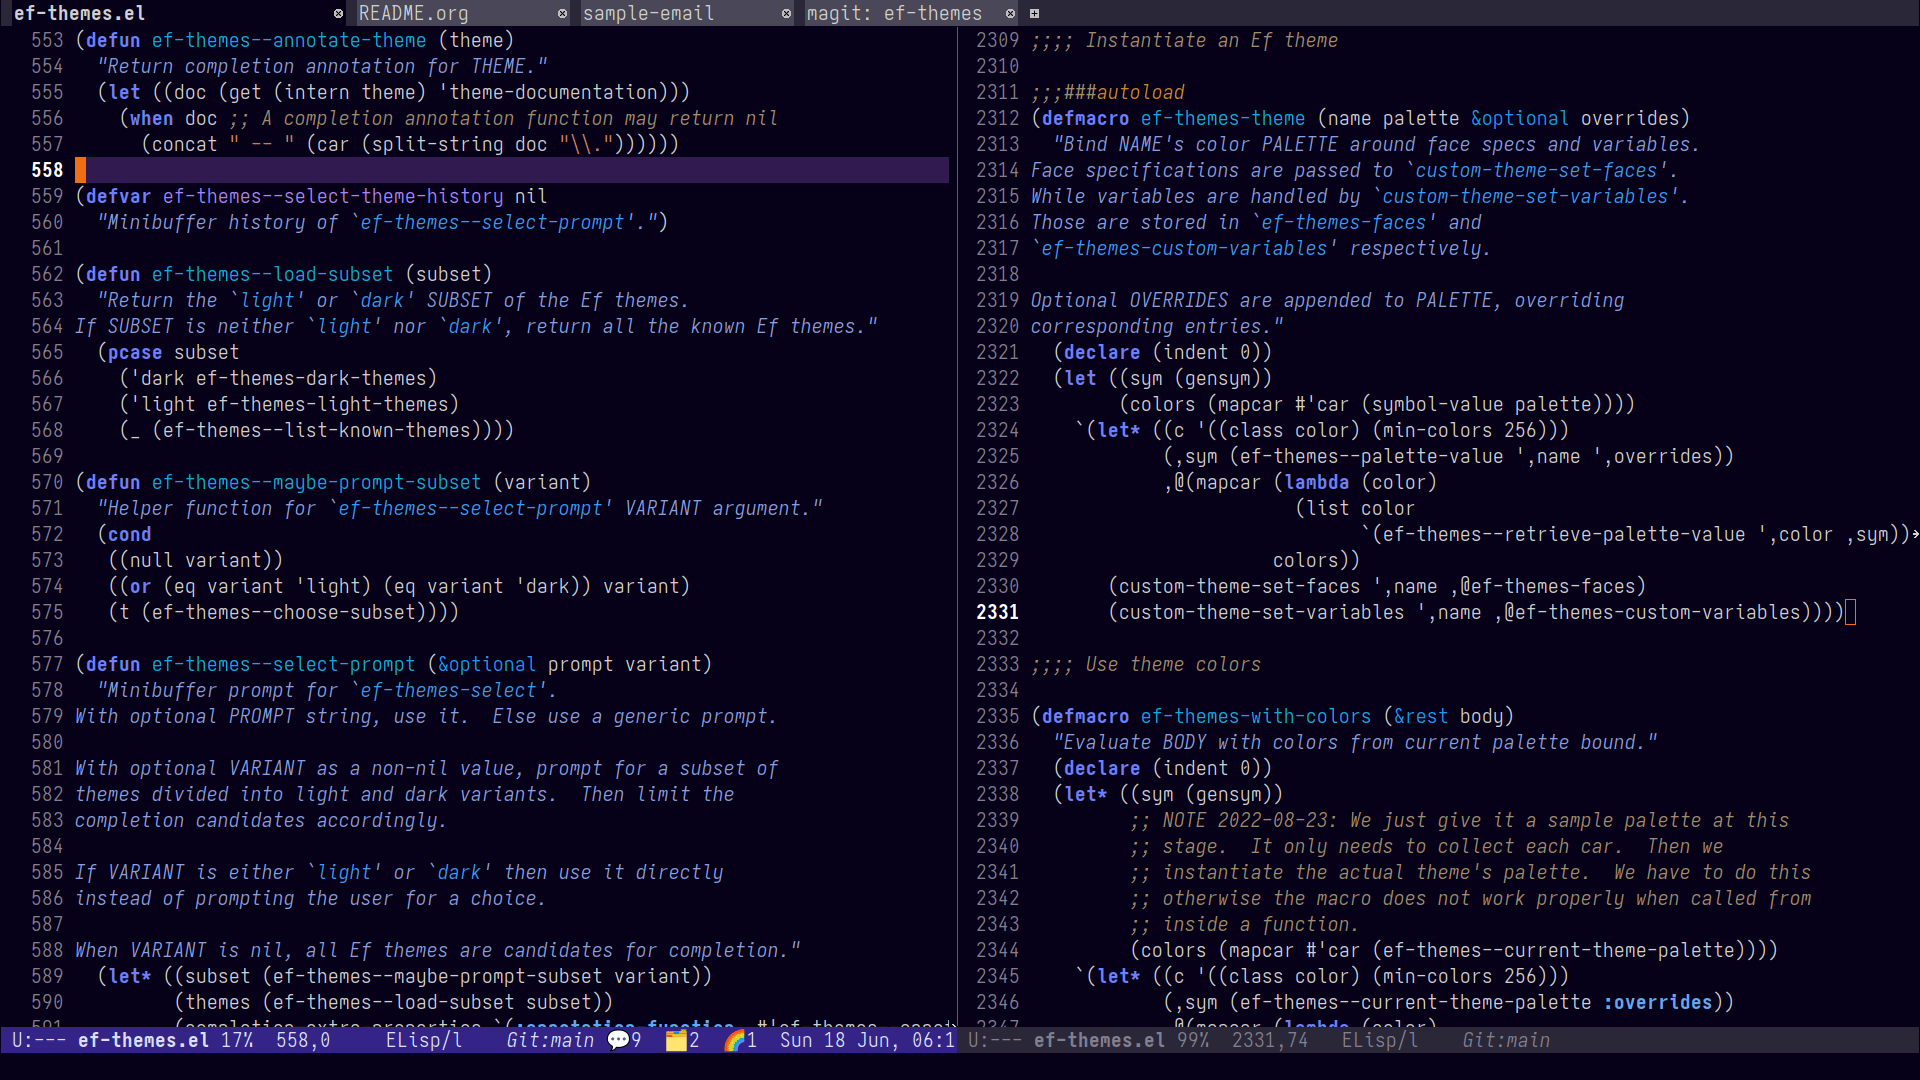
Task: Click the U:--- status in right mode line
Action: click(x=995, y=1040)
